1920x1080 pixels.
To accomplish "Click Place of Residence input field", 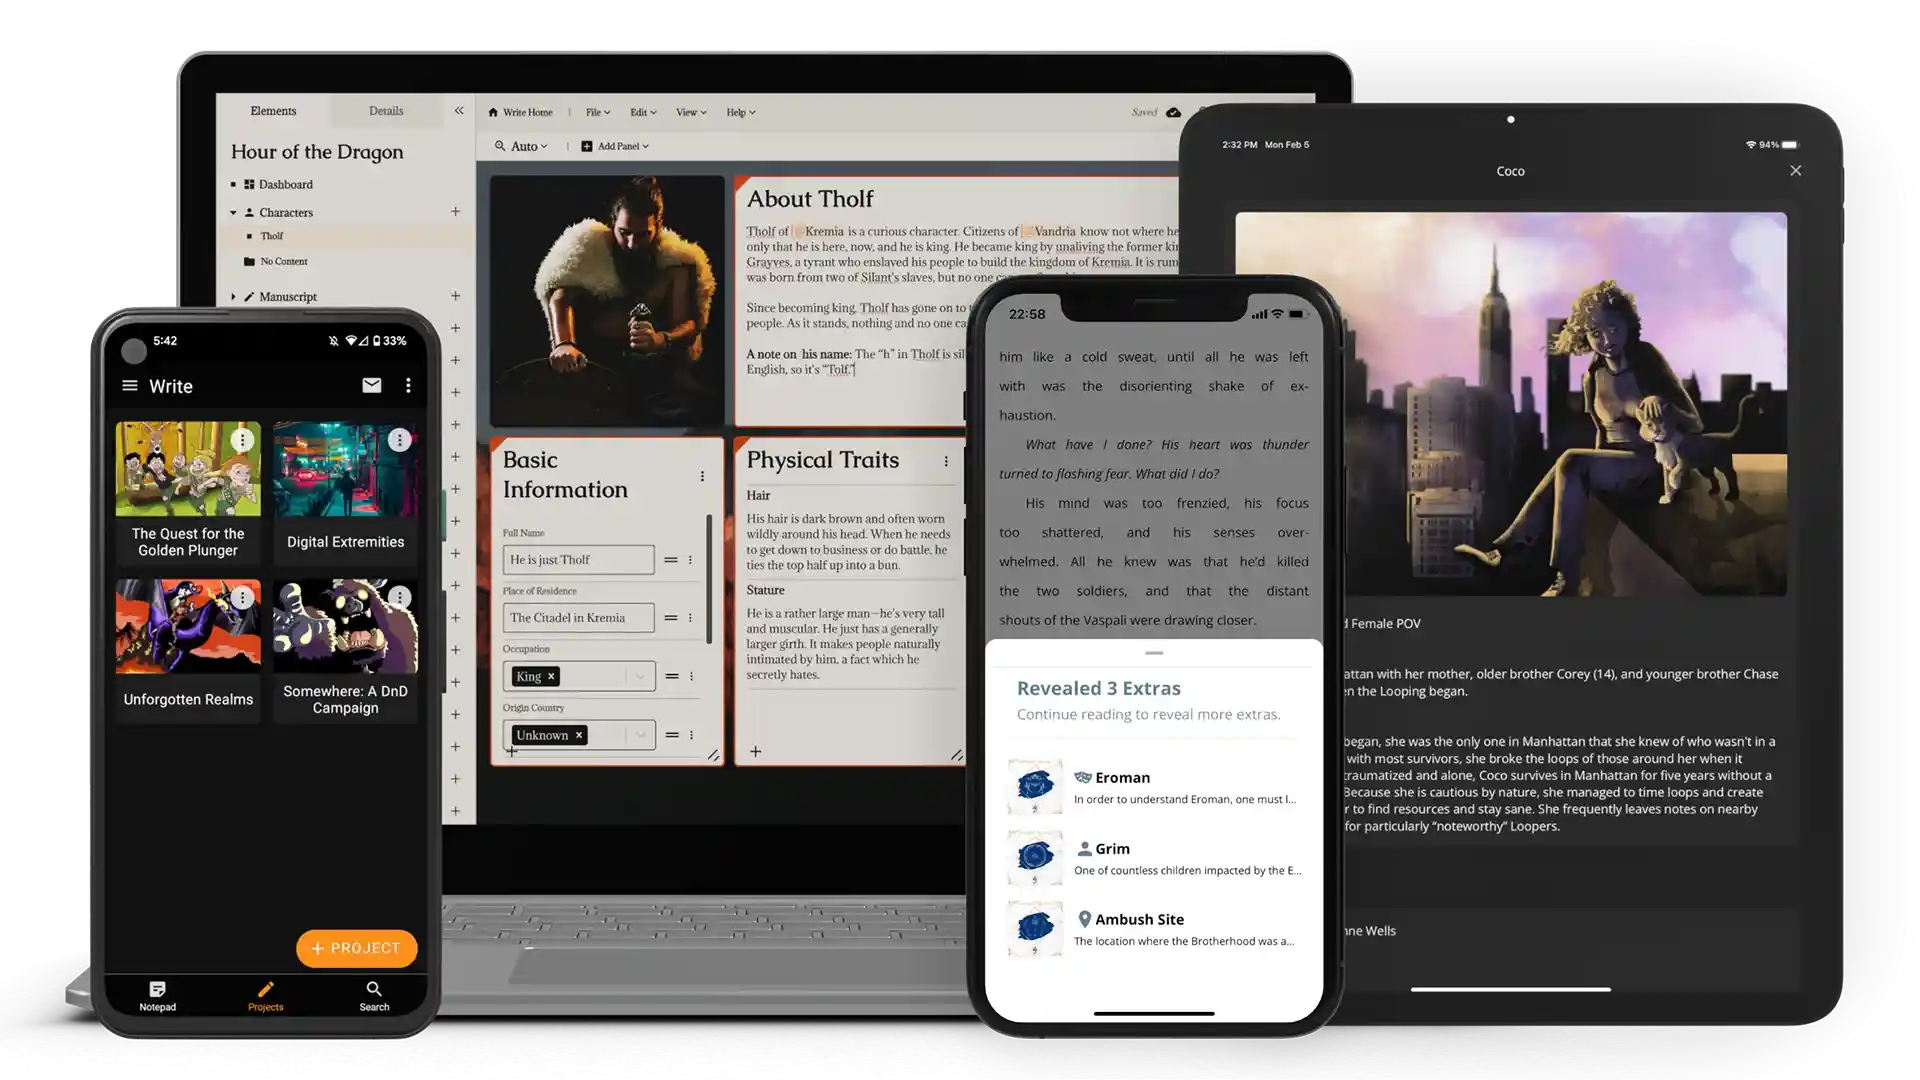I will pyautogui.click(x=578, y=617).
